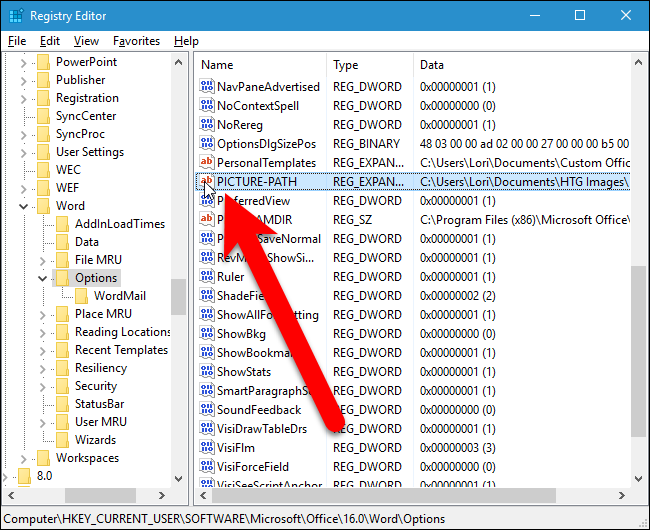
Task: Click the PersonalTemplates string value icon
Action: [x=206, y=162]
